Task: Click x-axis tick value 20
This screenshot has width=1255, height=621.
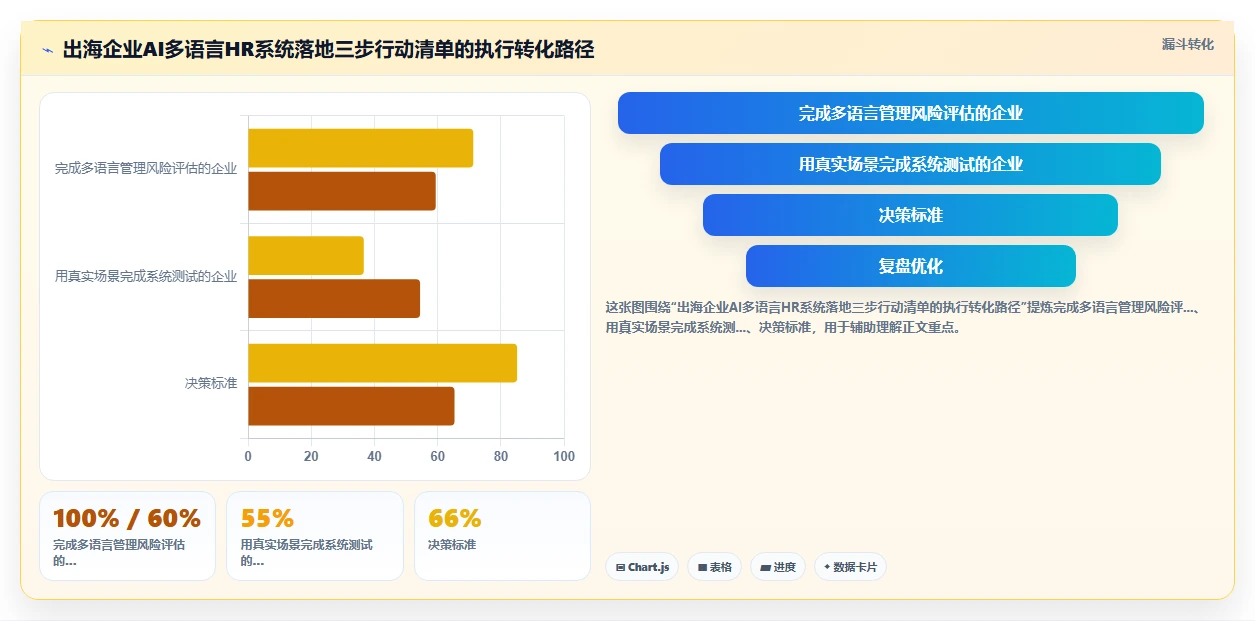Action: pyautogui.click(x=311, y=456)
